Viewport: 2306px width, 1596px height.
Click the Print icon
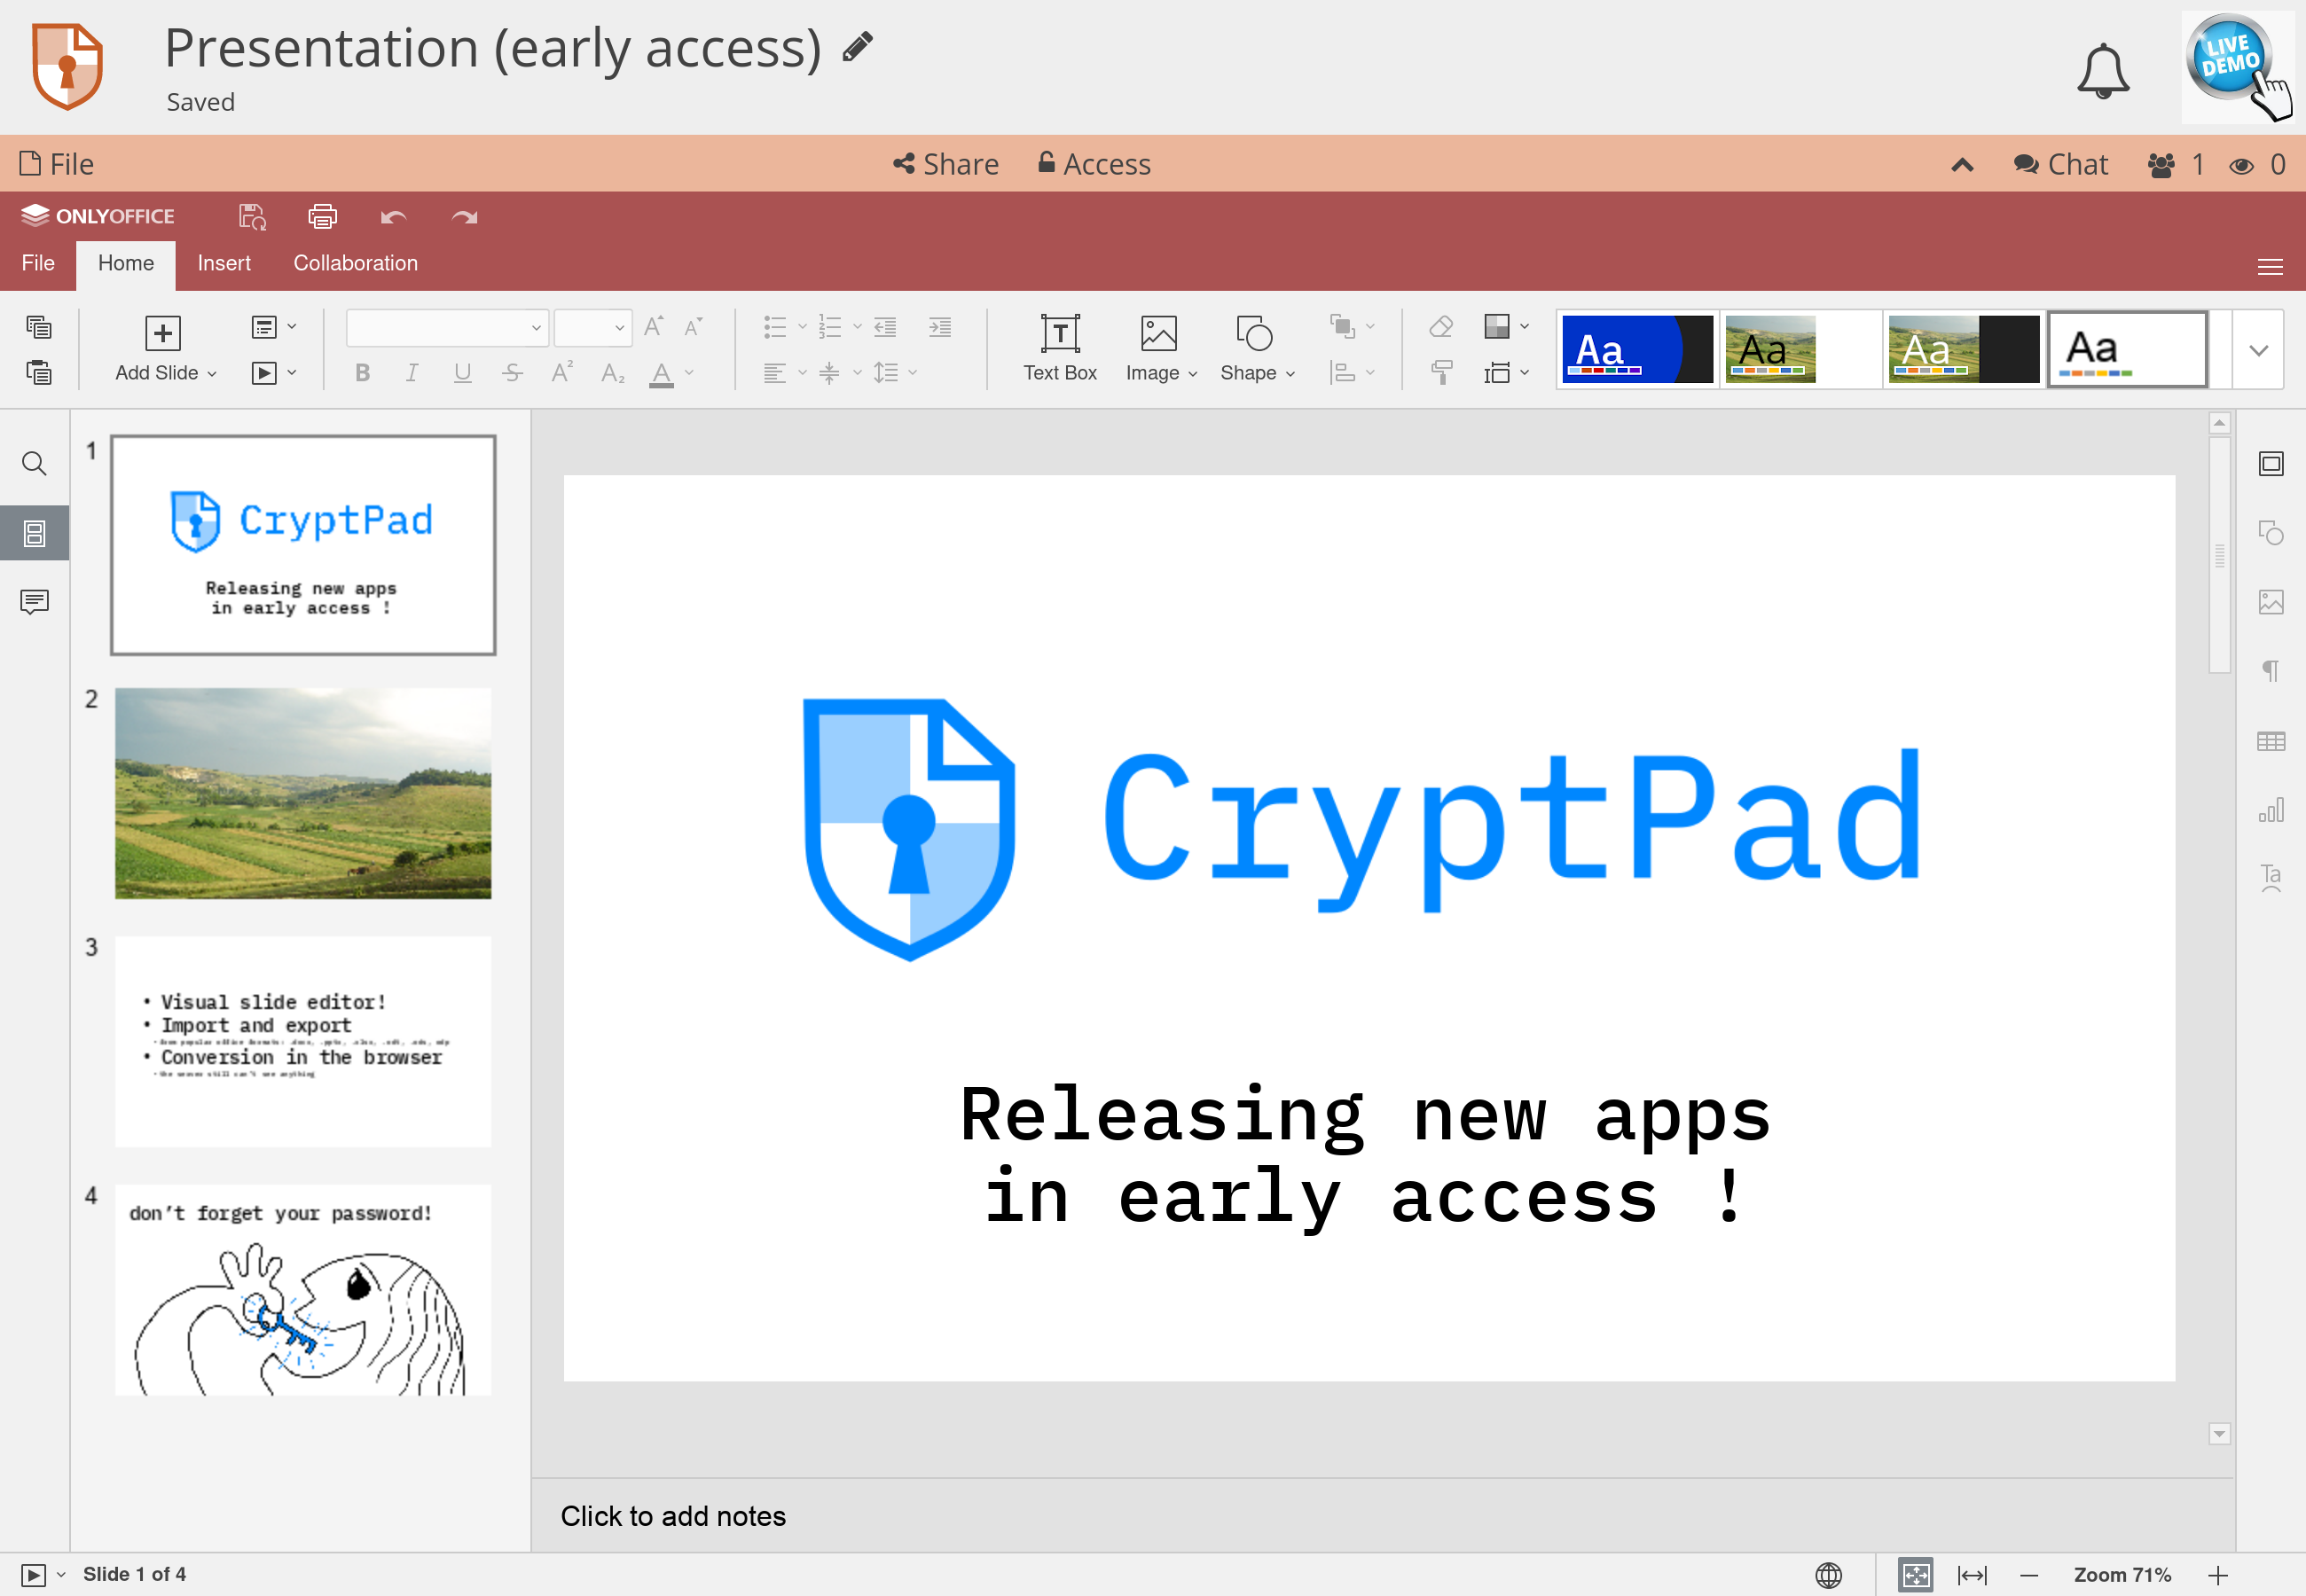tap(322, 216)
